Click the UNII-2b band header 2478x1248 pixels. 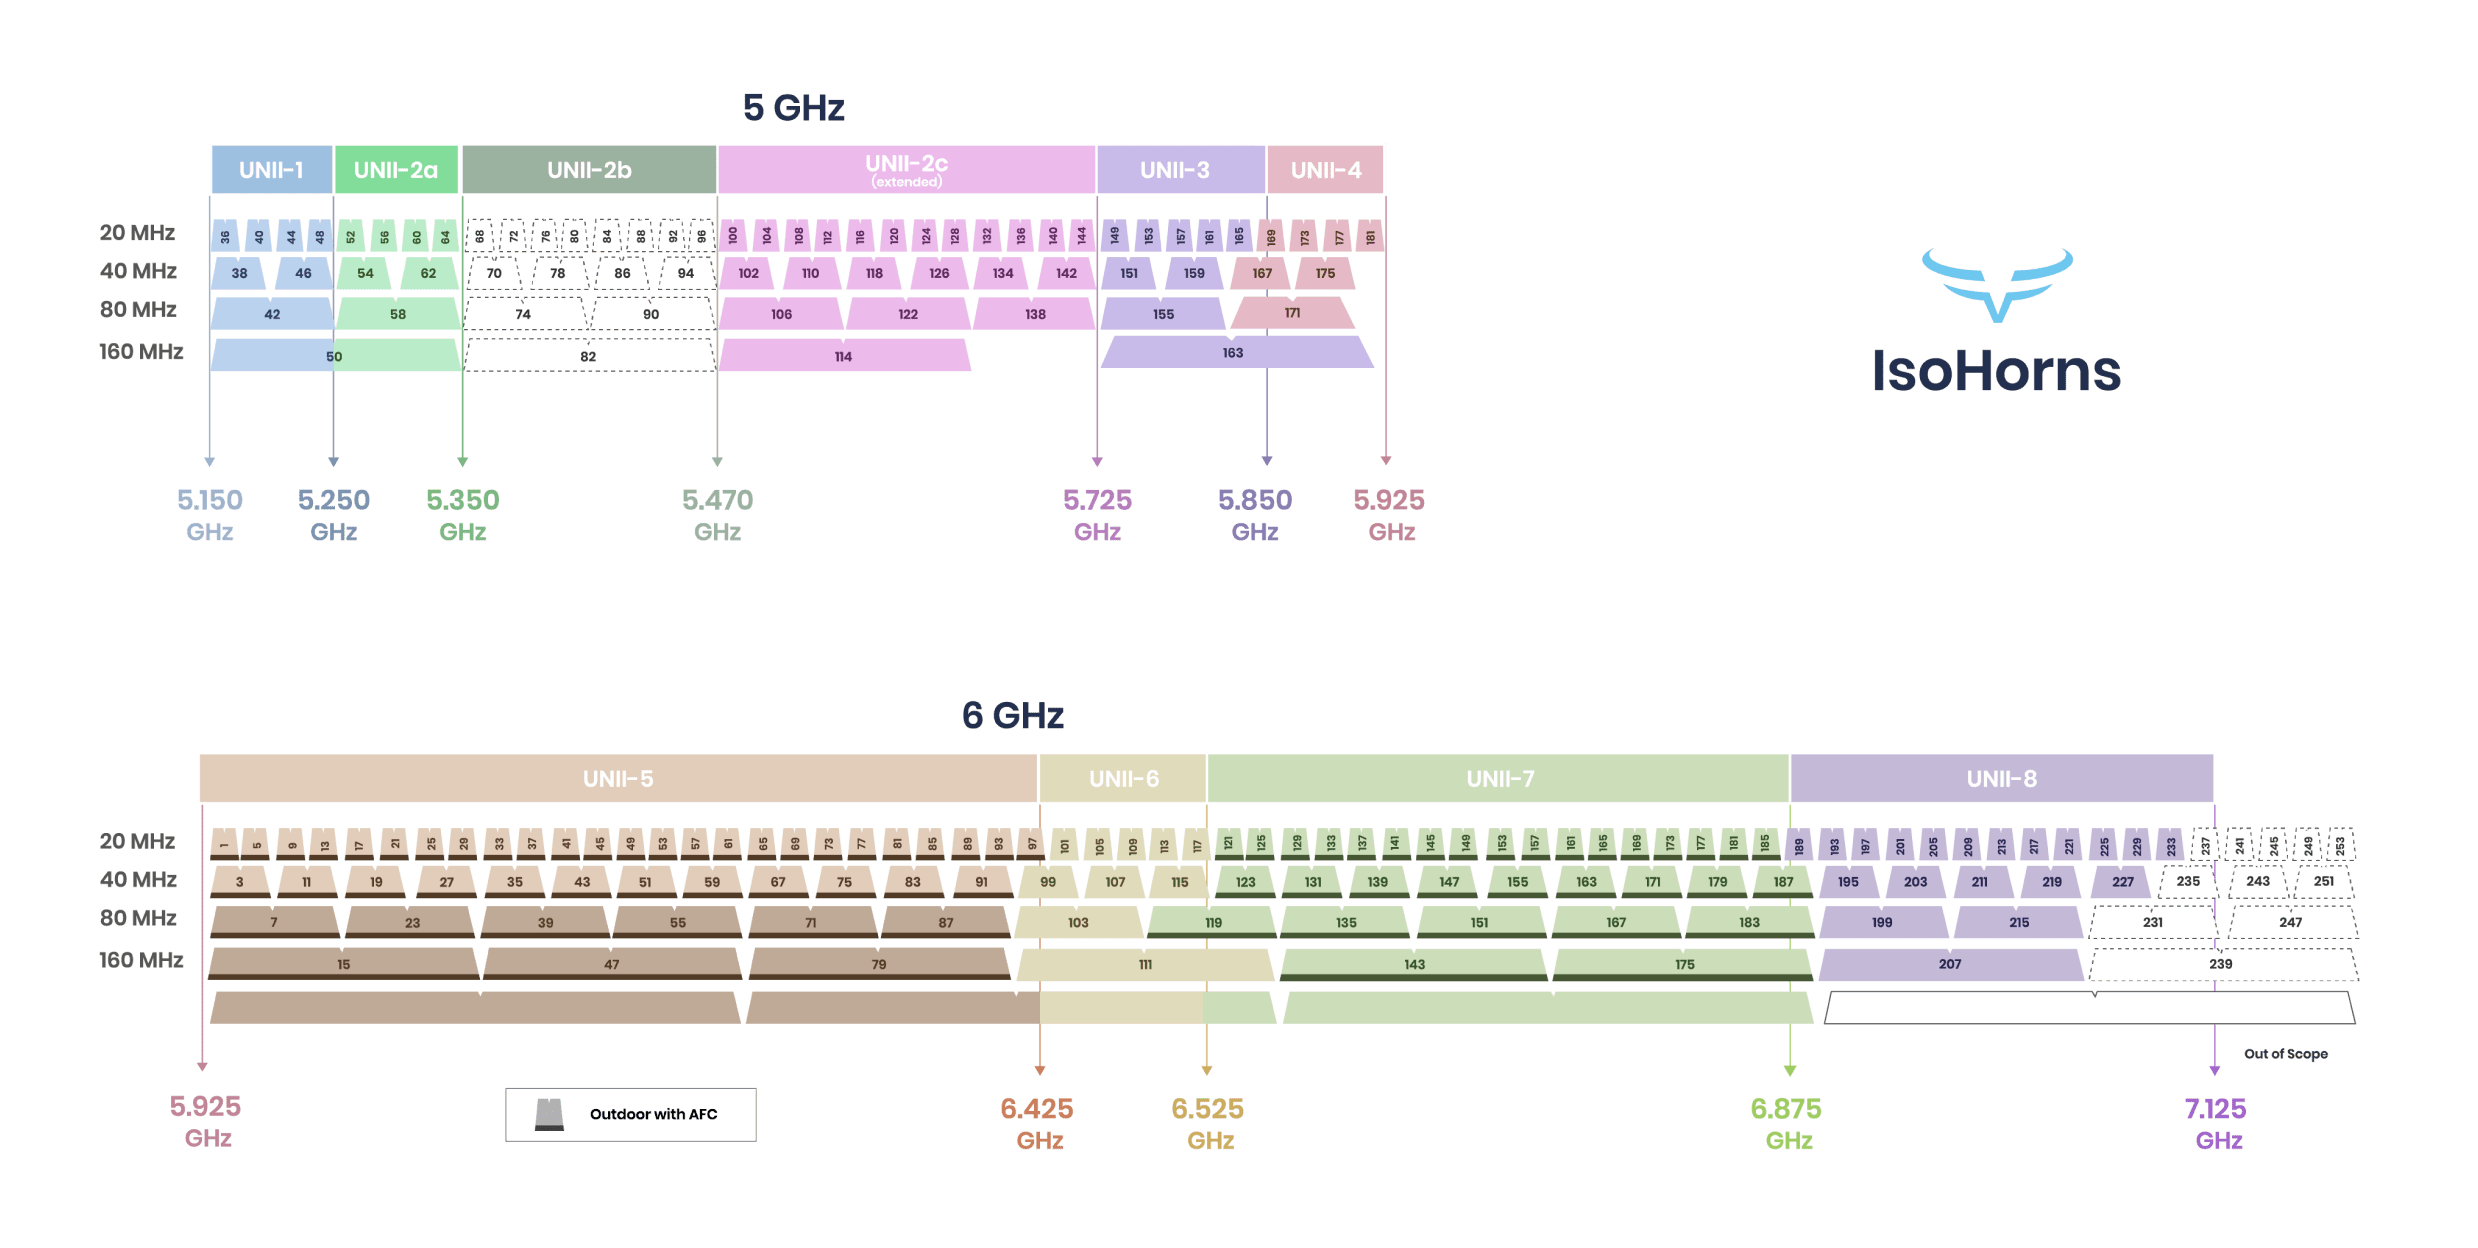click(x=589, y=169)
